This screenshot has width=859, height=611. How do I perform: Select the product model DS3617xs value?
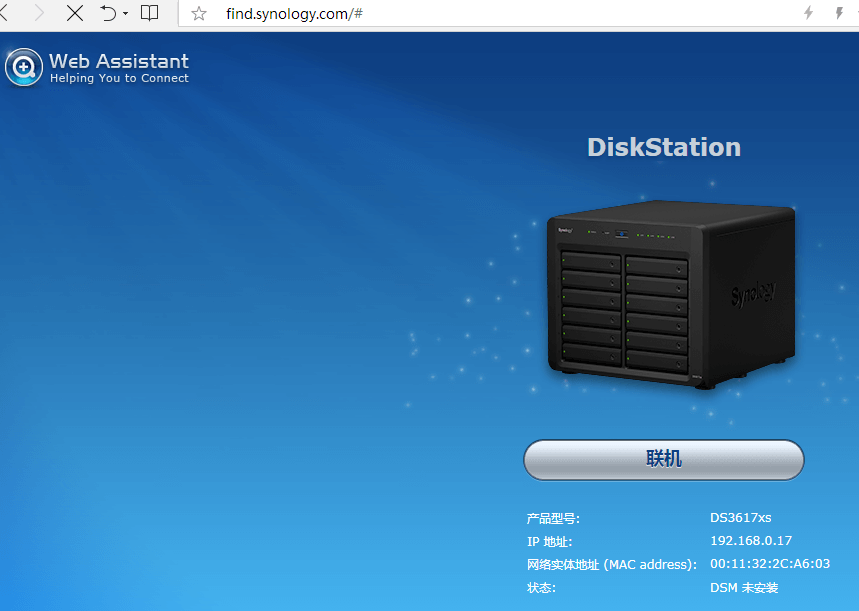(x=740, y=518)
